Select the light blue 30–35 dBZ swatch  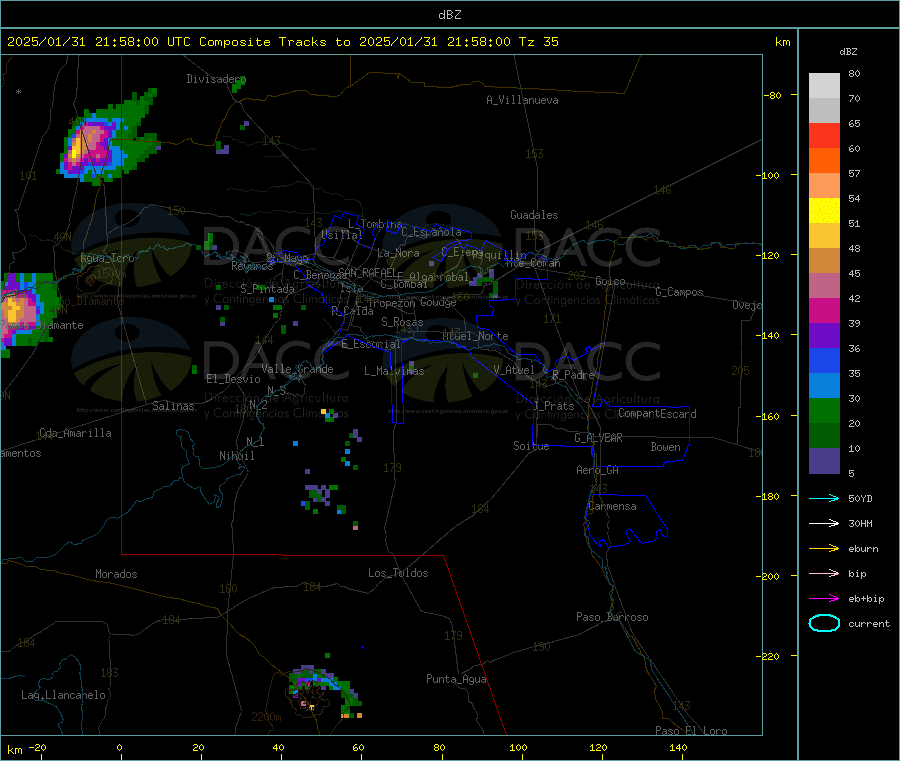[x=824, y=386]
